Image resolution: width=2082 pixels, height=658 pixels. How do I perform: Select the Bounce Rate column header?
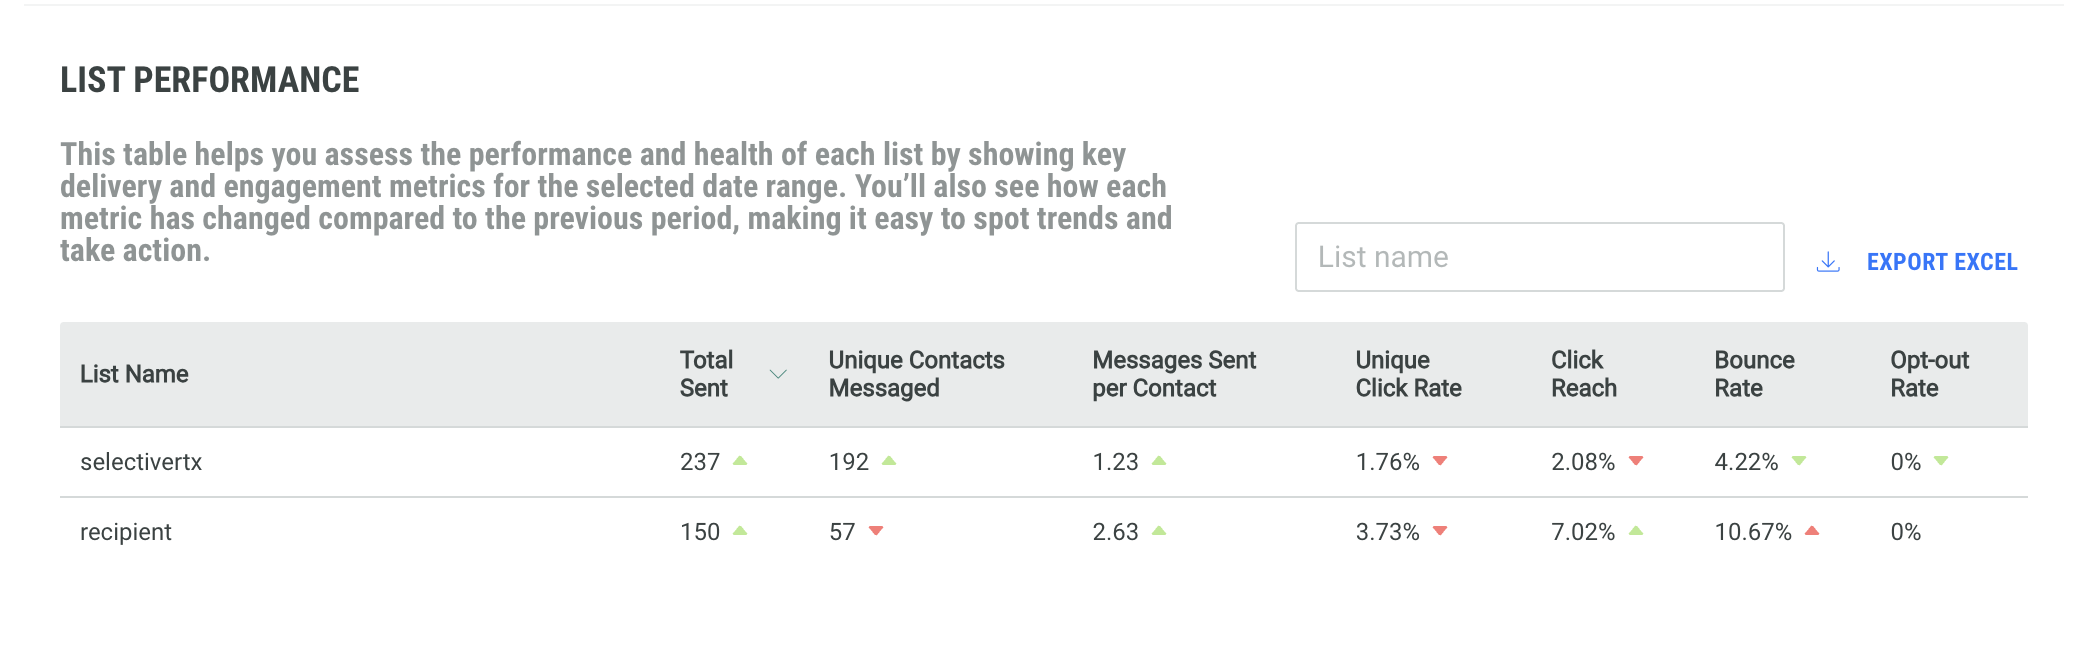tap(1754, 374)
